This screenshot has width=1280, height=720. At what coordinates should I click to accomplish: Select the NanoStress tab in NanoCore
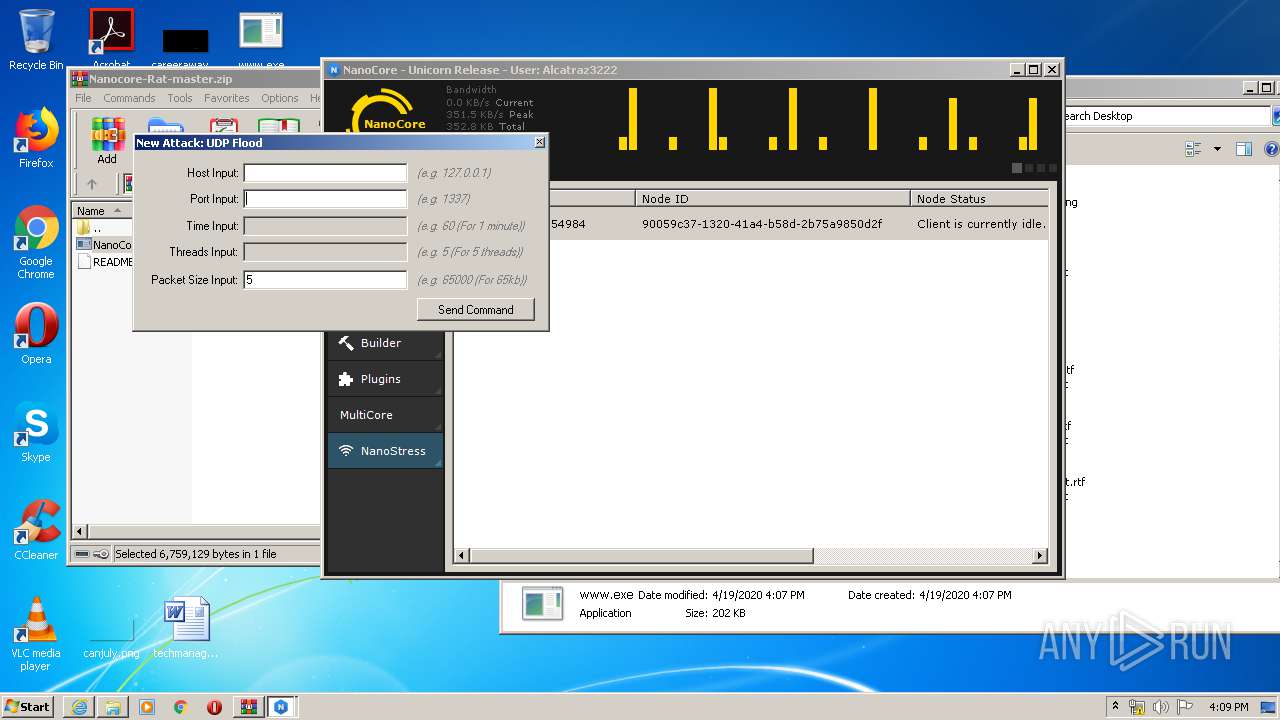point(385,451)
